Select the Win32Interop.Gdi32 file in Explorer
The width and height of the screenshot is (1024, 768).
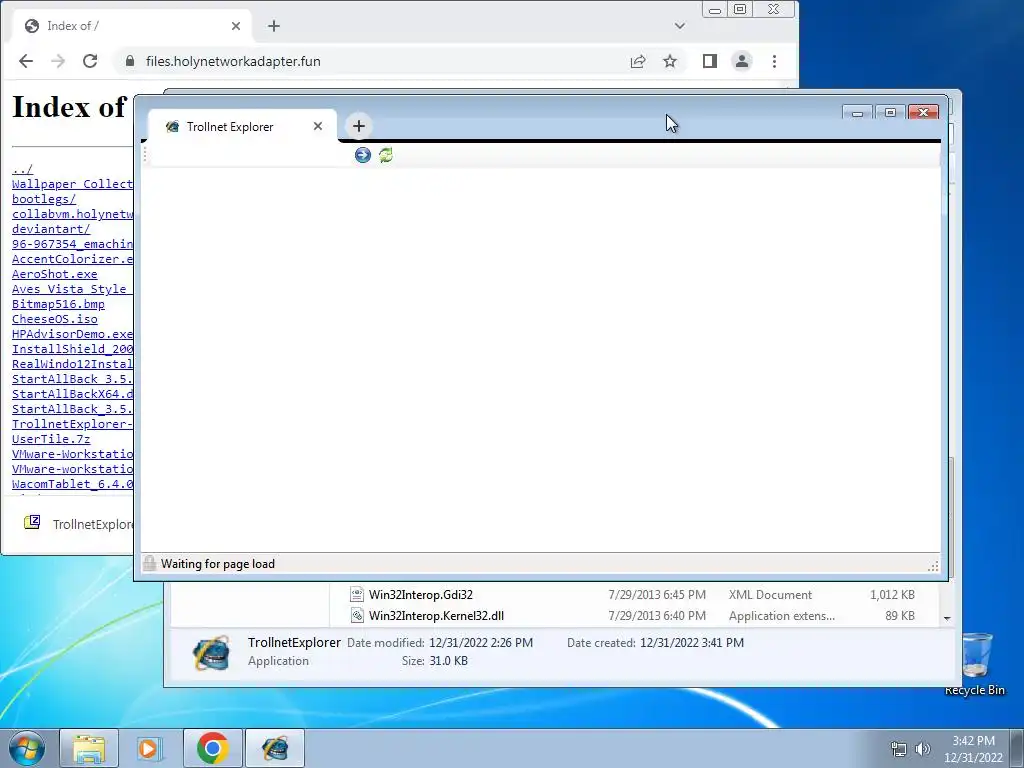click(x=421, y=595)
